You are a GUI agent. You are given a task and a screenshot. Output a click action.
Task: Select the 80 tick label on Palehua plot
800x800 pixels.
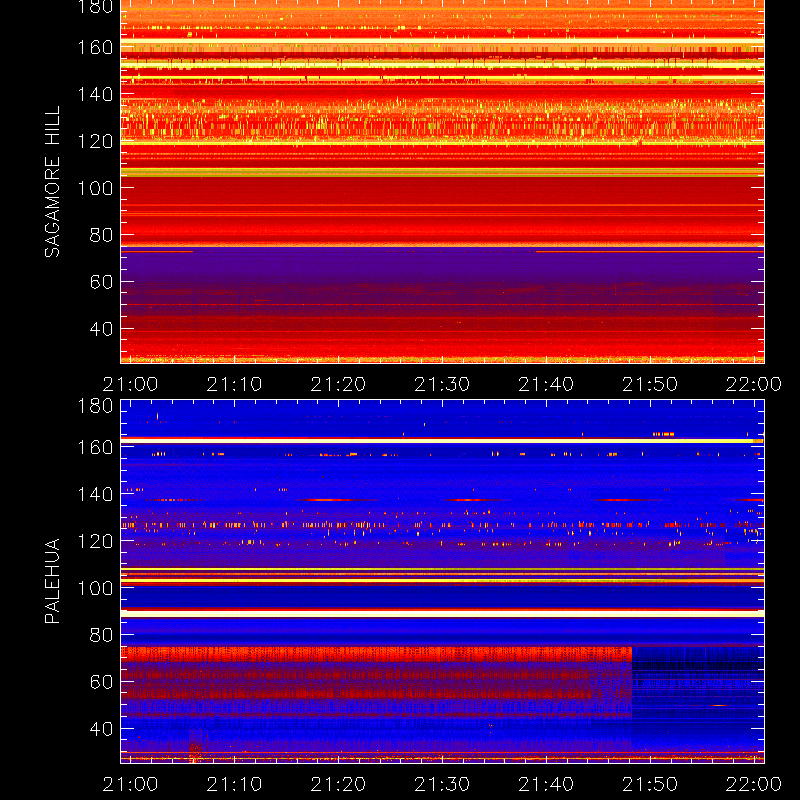(102, 635)
